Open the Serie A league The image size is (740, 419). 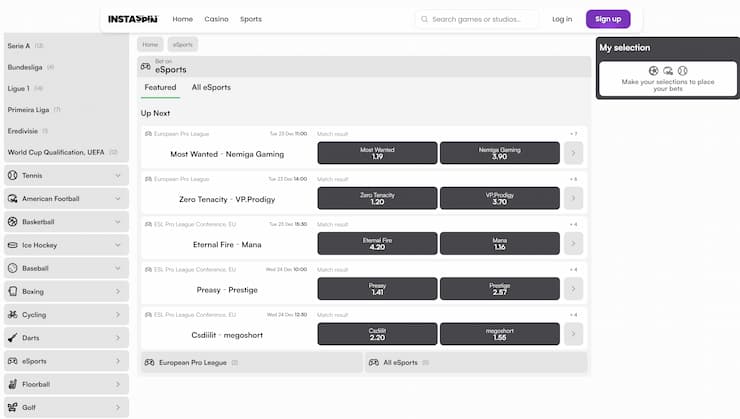66,46
